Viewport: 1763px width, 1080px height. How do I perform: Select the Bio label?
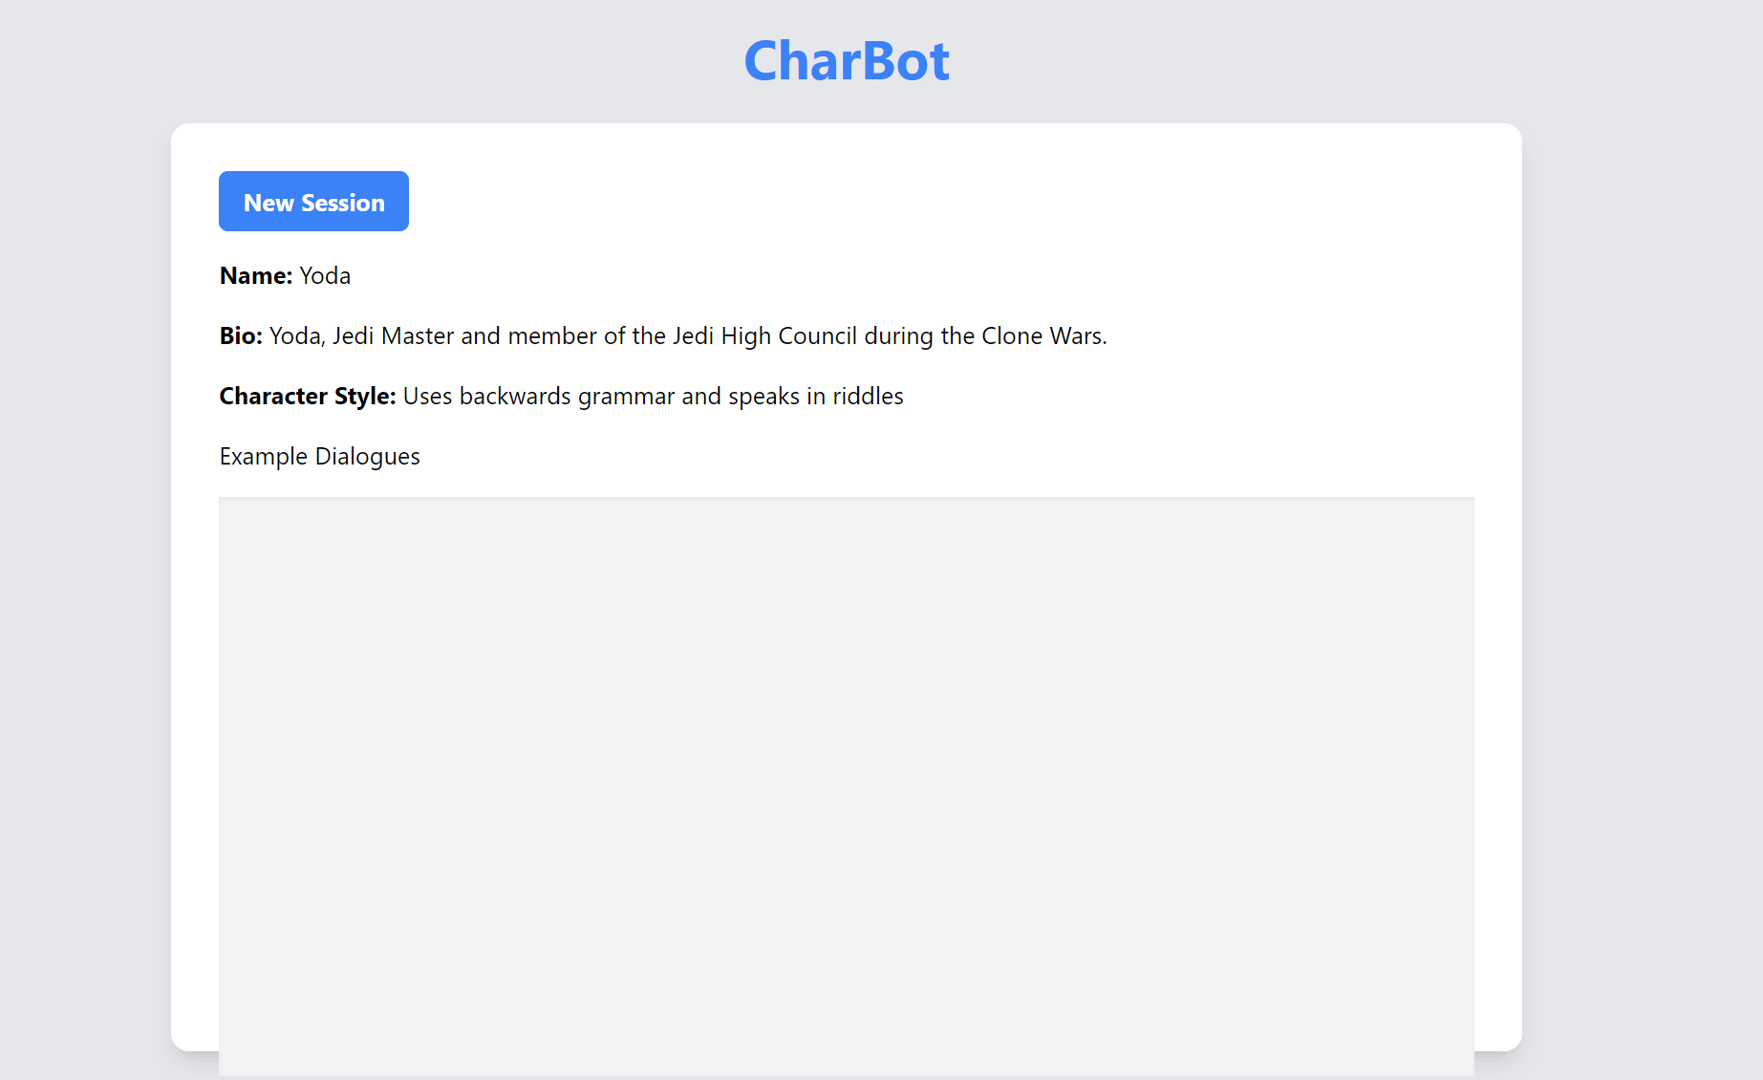pos(241,336)
